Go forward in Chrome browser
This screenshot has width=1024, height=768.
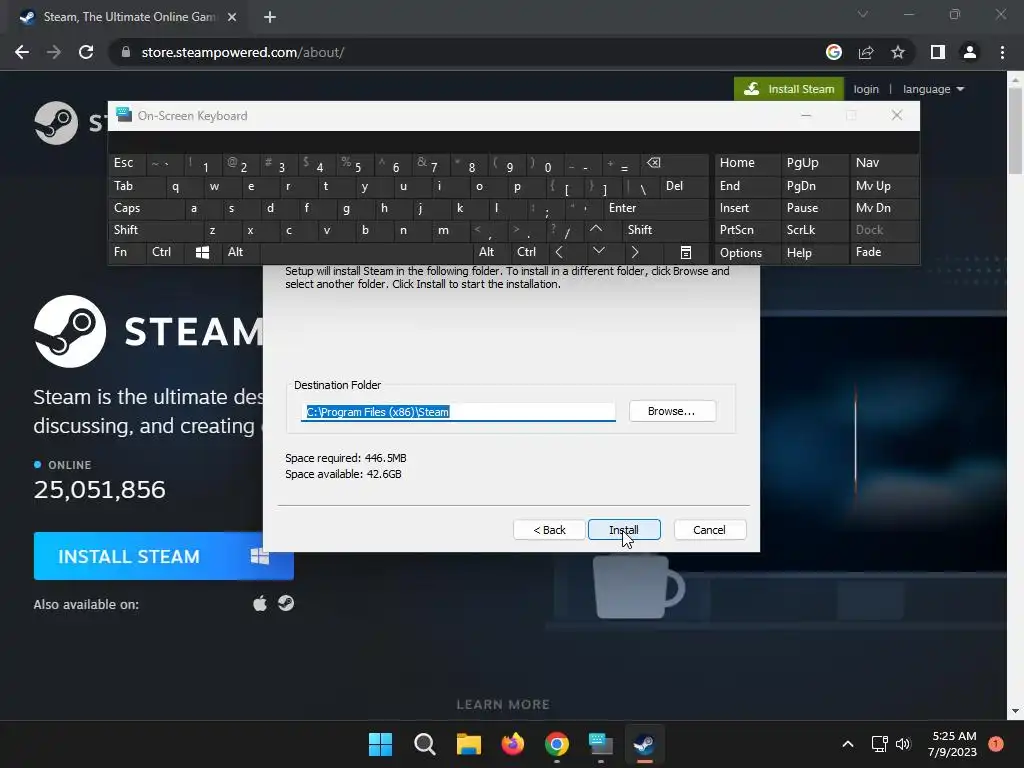click(54, 52)
